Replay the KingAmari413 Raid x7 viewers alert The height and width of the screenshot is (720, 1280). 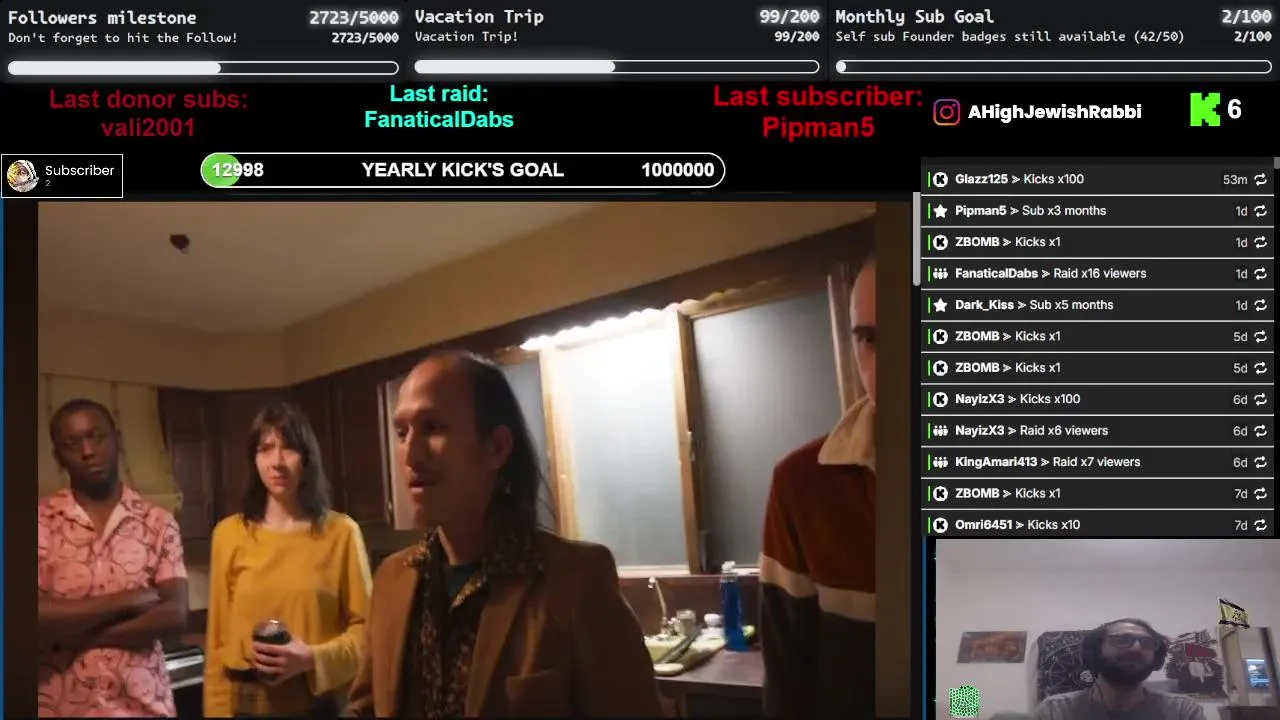coord(1260,462)
